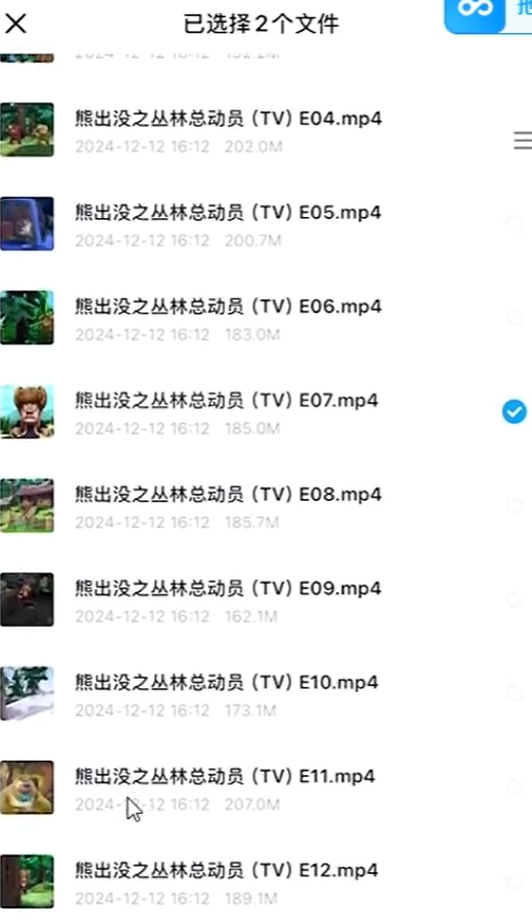The height and width of the screenshot is (922, 532).
Task: Tick the E12.mp4 selection circle
Action: 514,882
